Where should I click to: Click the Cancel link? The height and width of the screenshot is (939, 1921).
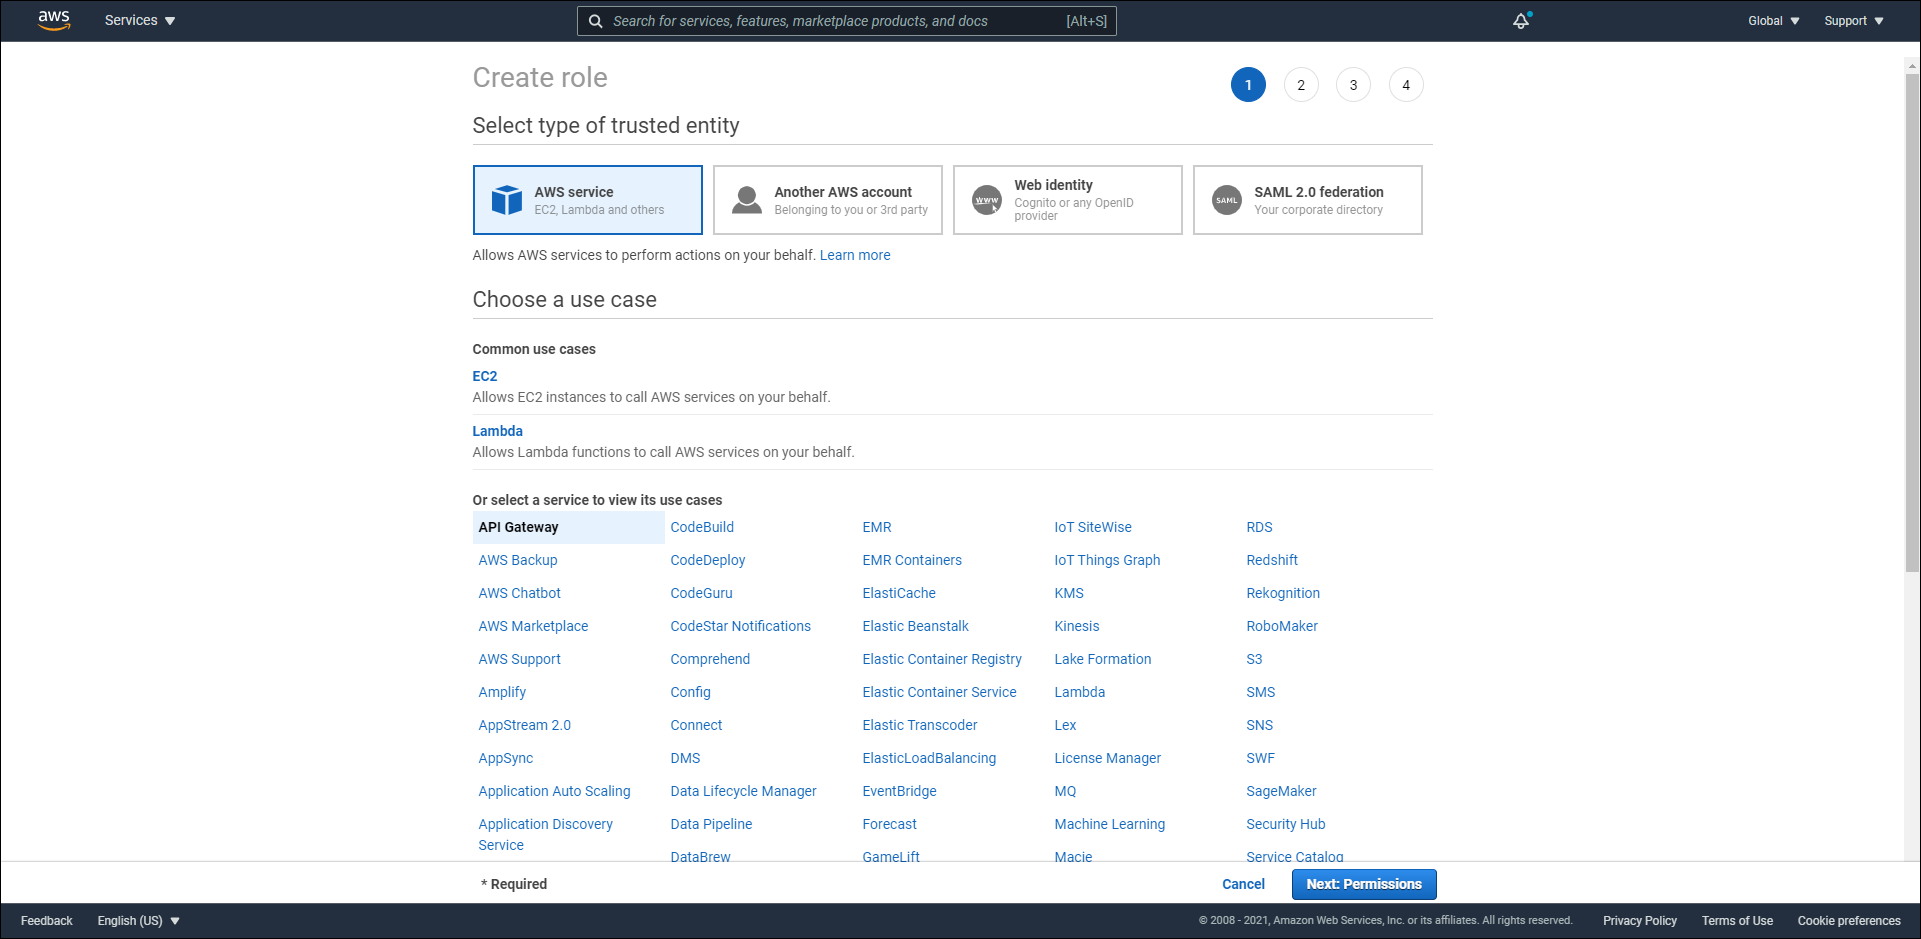pos(1243,884)
